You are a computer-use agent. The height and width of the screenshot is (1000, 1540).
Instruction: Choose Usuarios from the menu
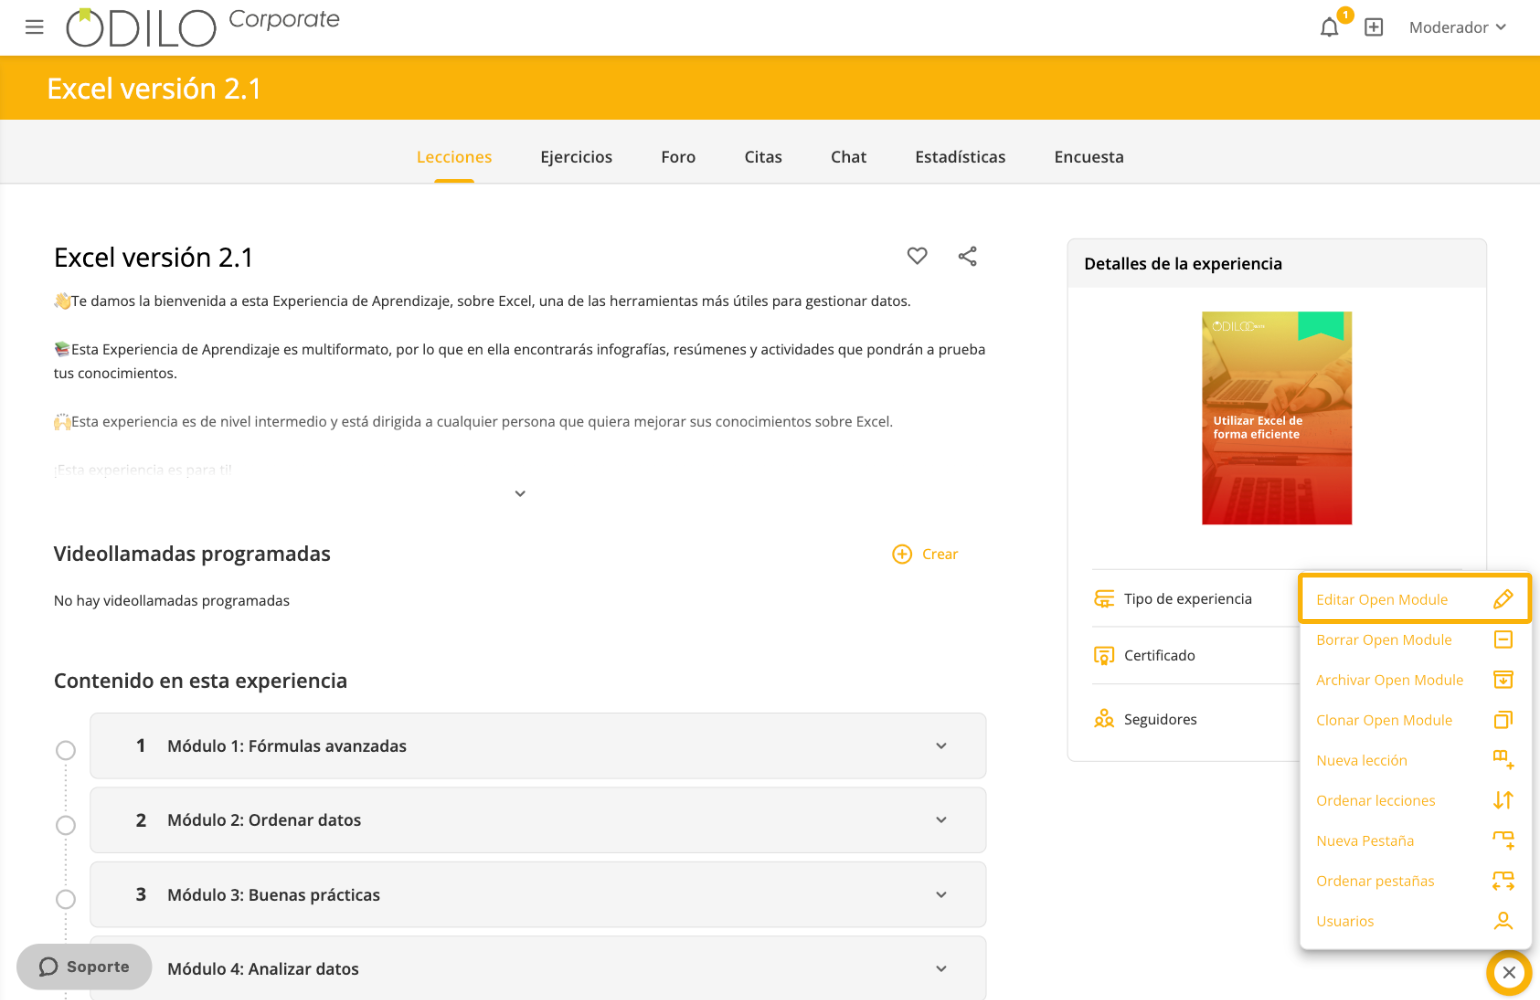[x=1415, y=921]
